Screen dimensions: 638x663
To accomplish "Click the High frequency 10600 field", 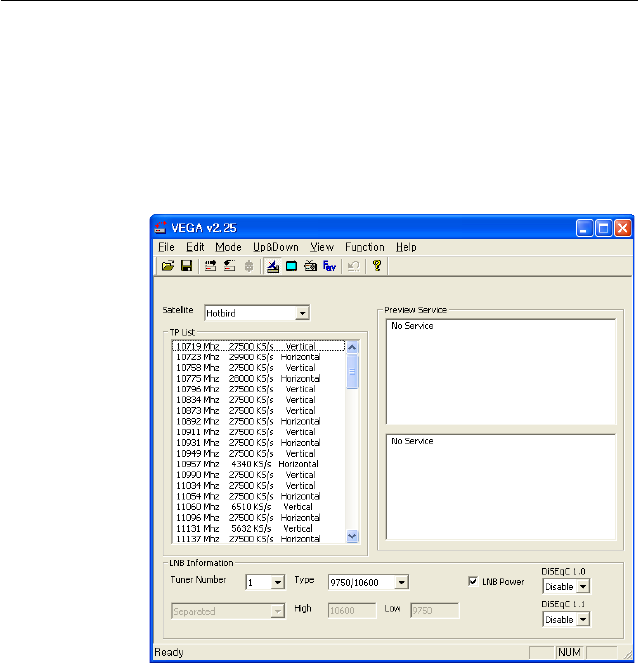I will (x=352, y=611).
